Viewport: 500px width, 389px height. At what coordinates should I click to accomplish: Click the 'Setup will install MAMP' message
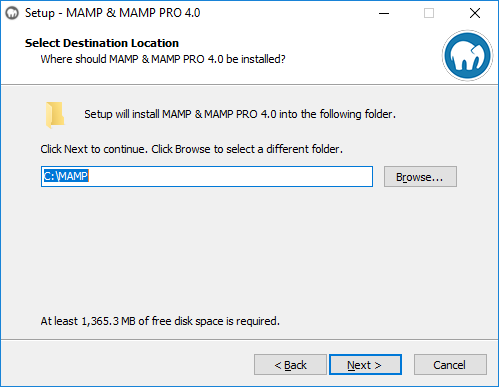[x=240, y=114]
